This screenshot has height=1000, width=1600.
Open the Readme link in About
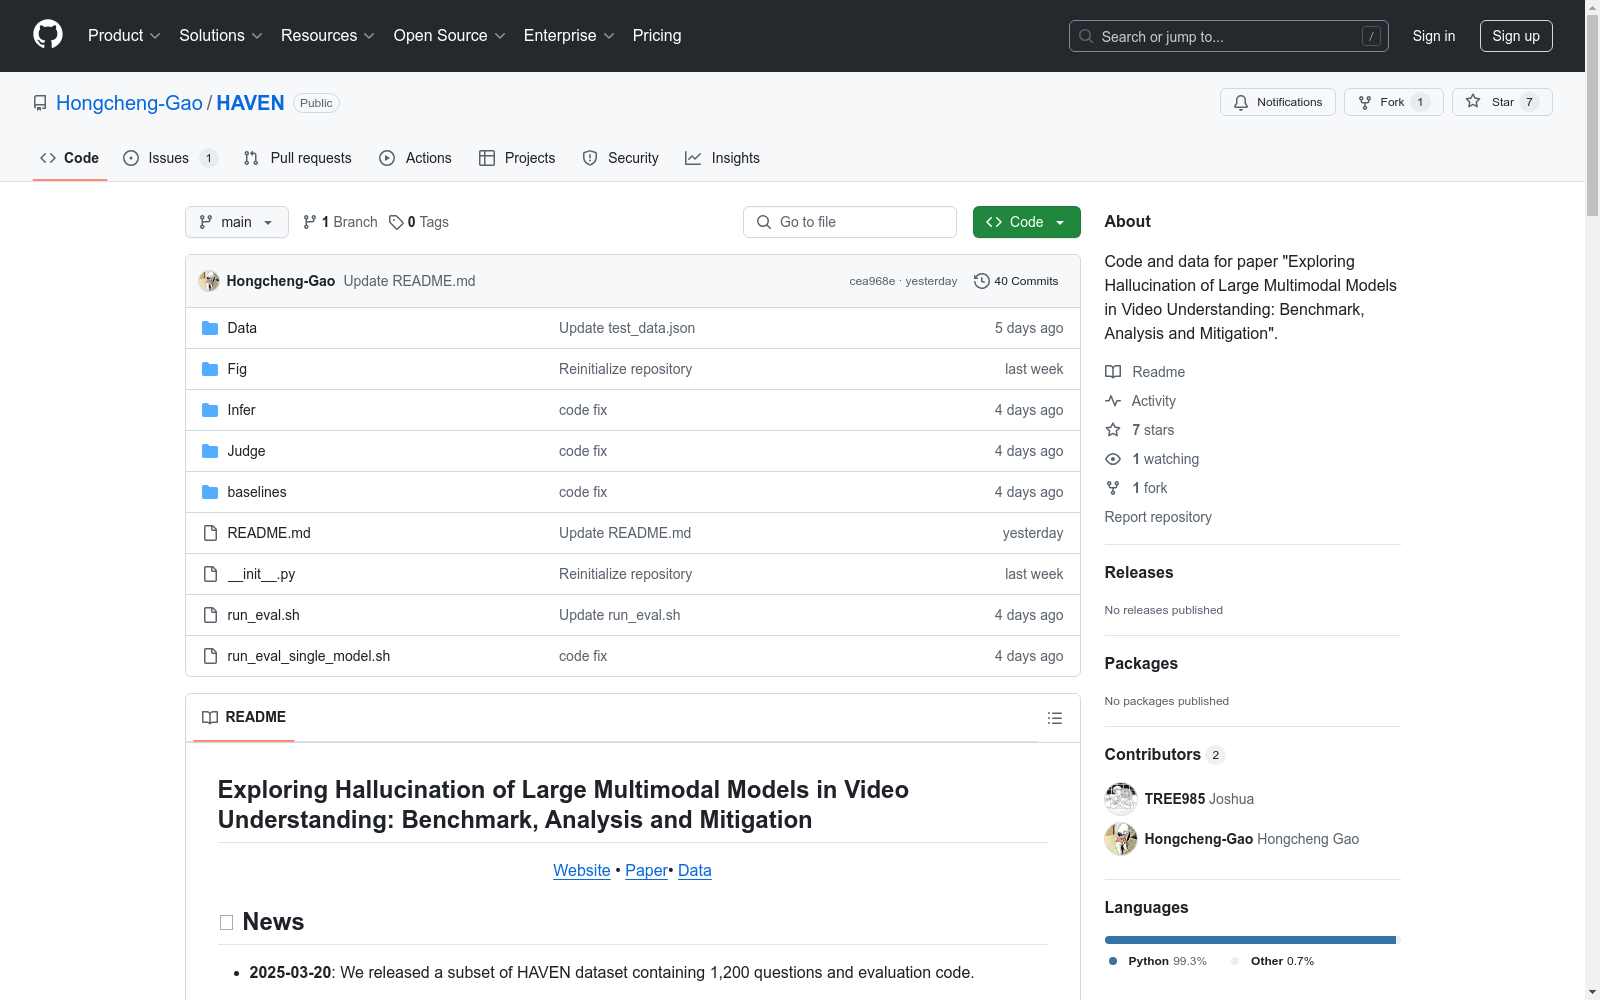coord(1145,372)
